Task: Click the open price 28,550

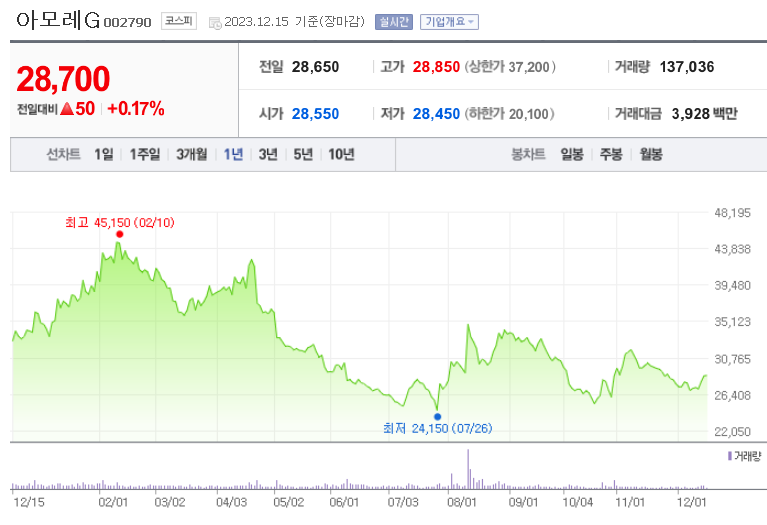Action: (x=316, y=114)
